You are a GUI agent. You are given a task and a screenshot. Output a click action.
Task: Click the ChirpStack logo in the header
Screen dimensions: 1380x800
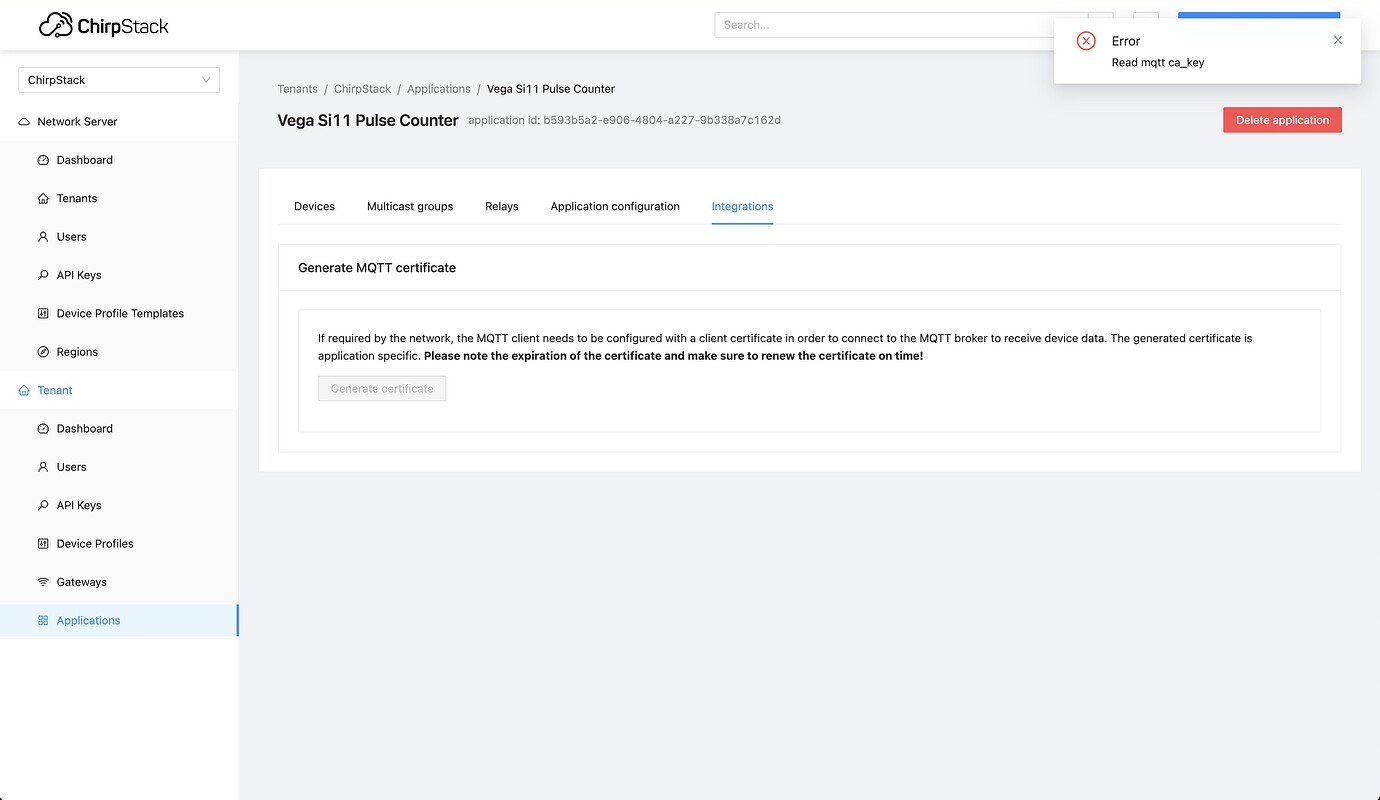[x=102, y=25]
